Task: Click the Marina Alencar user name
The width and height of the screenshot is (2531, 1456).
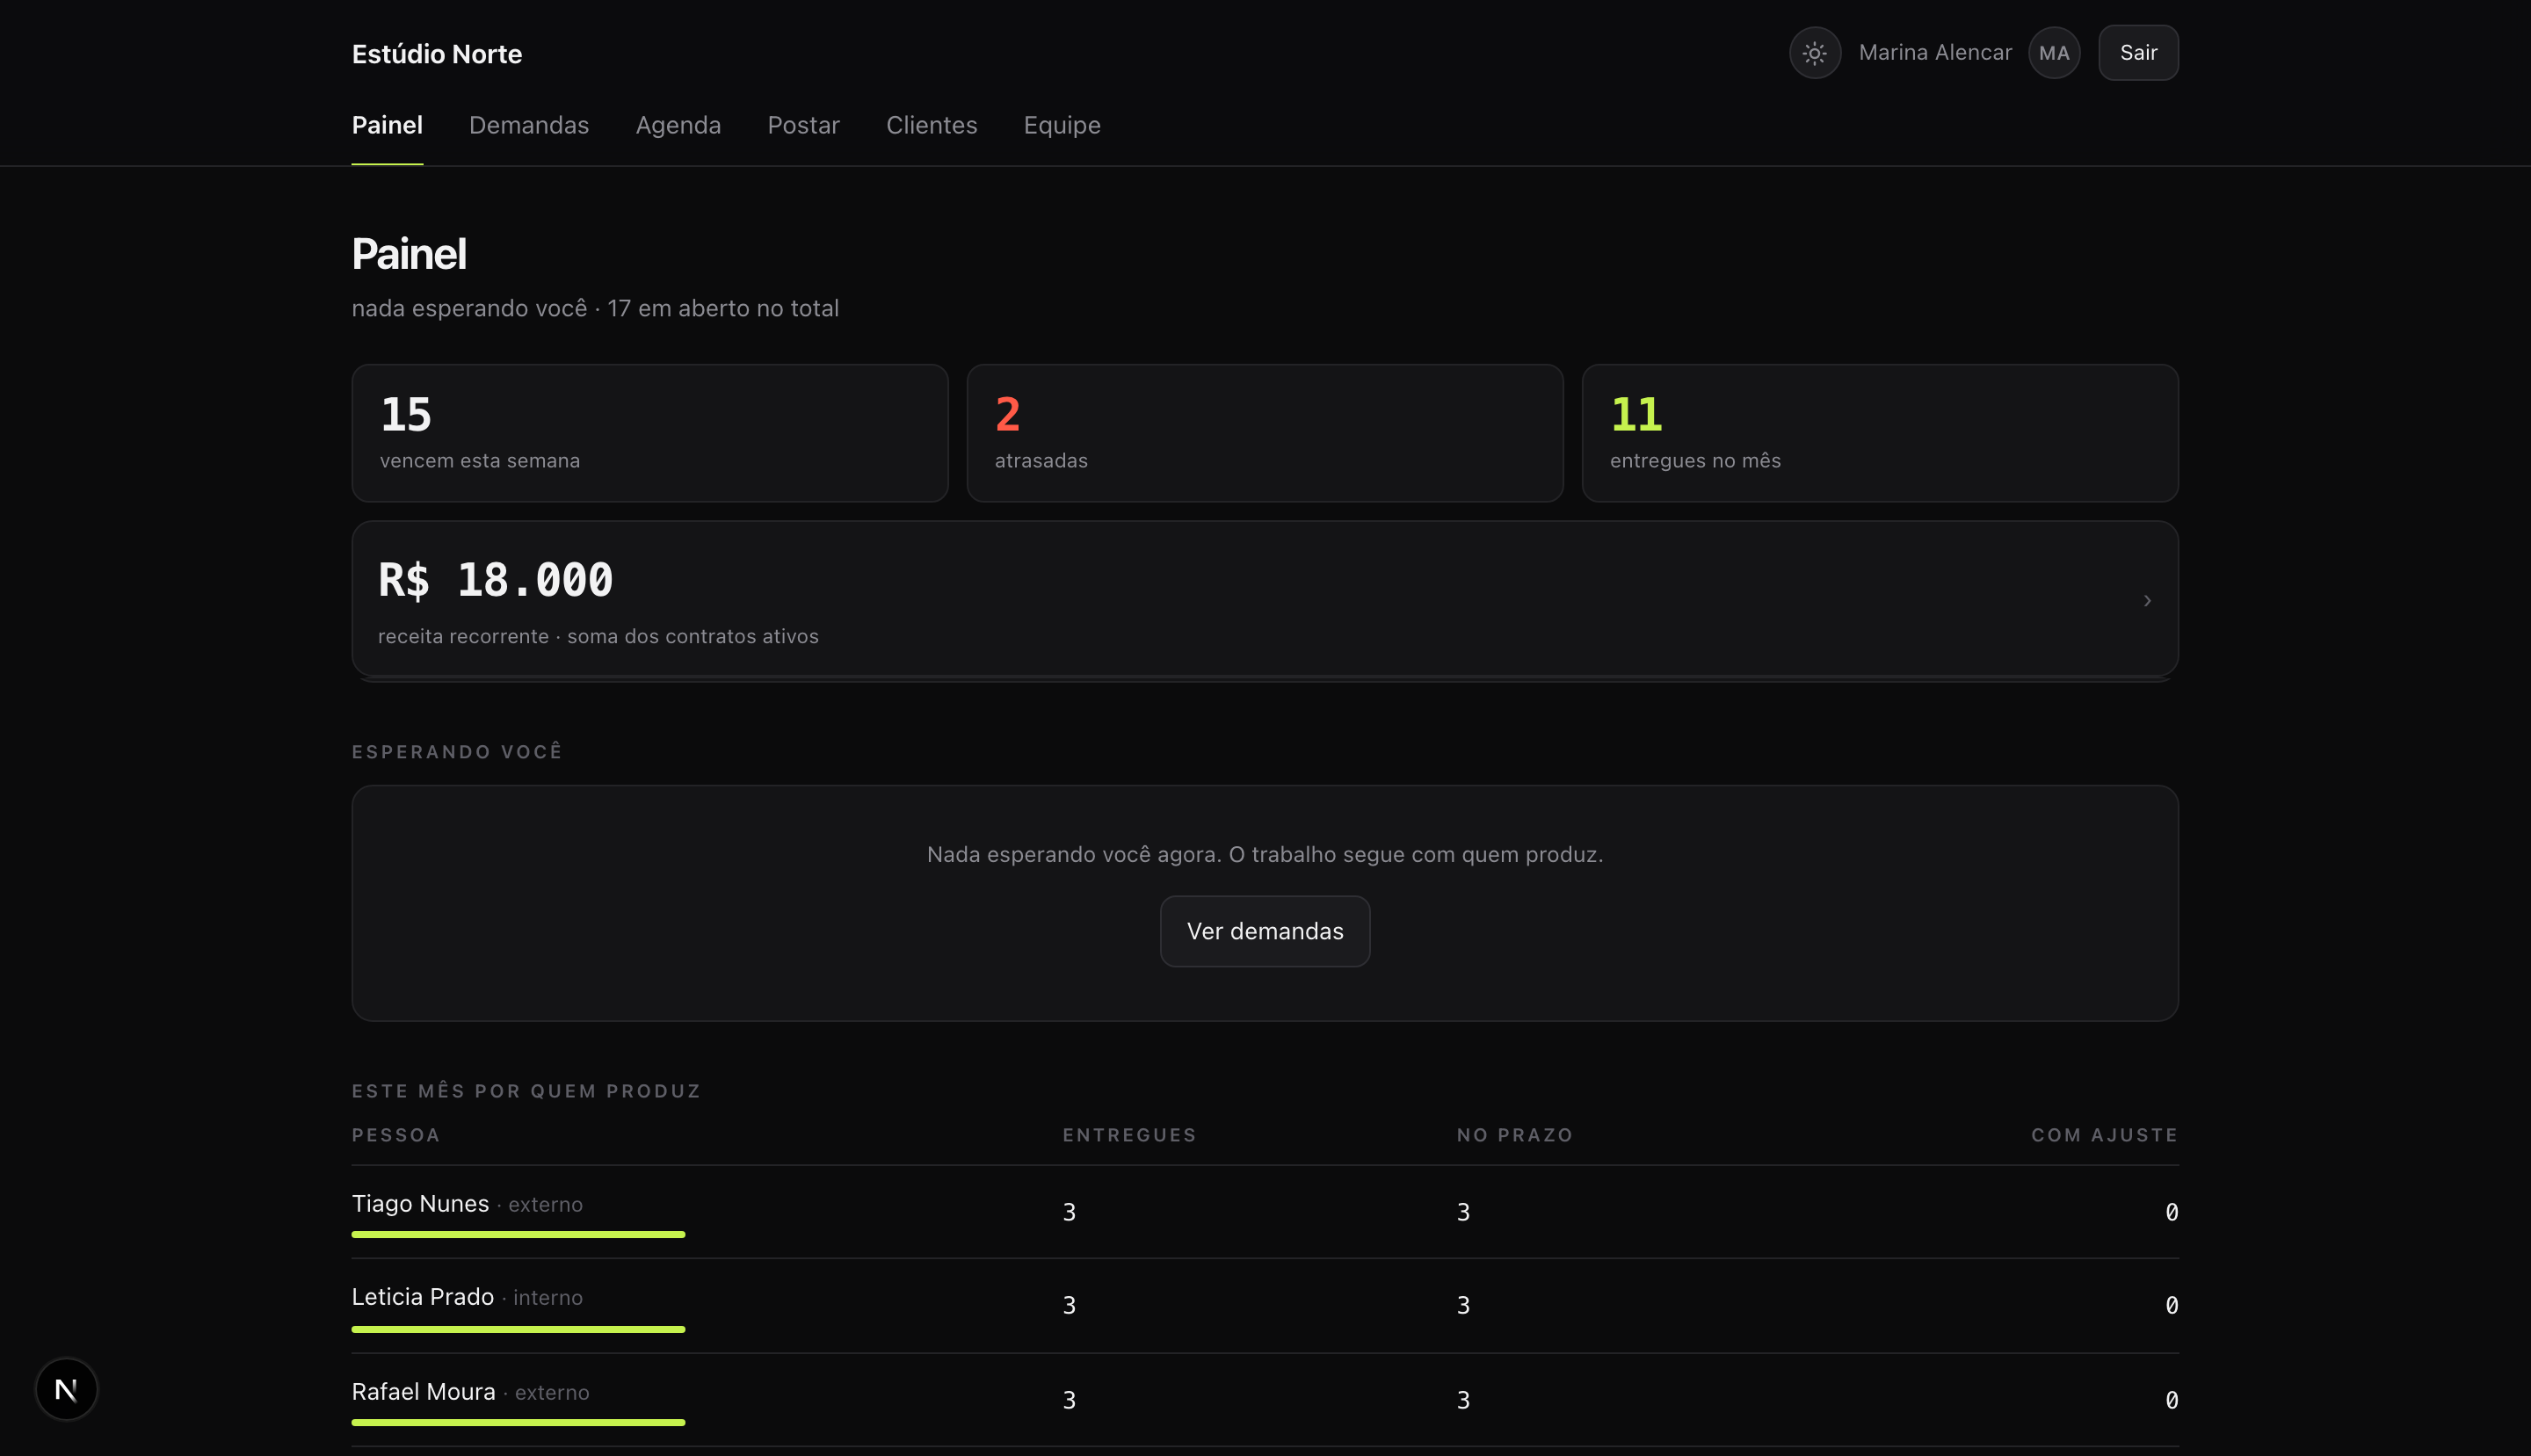Action: pos(1934,53)
